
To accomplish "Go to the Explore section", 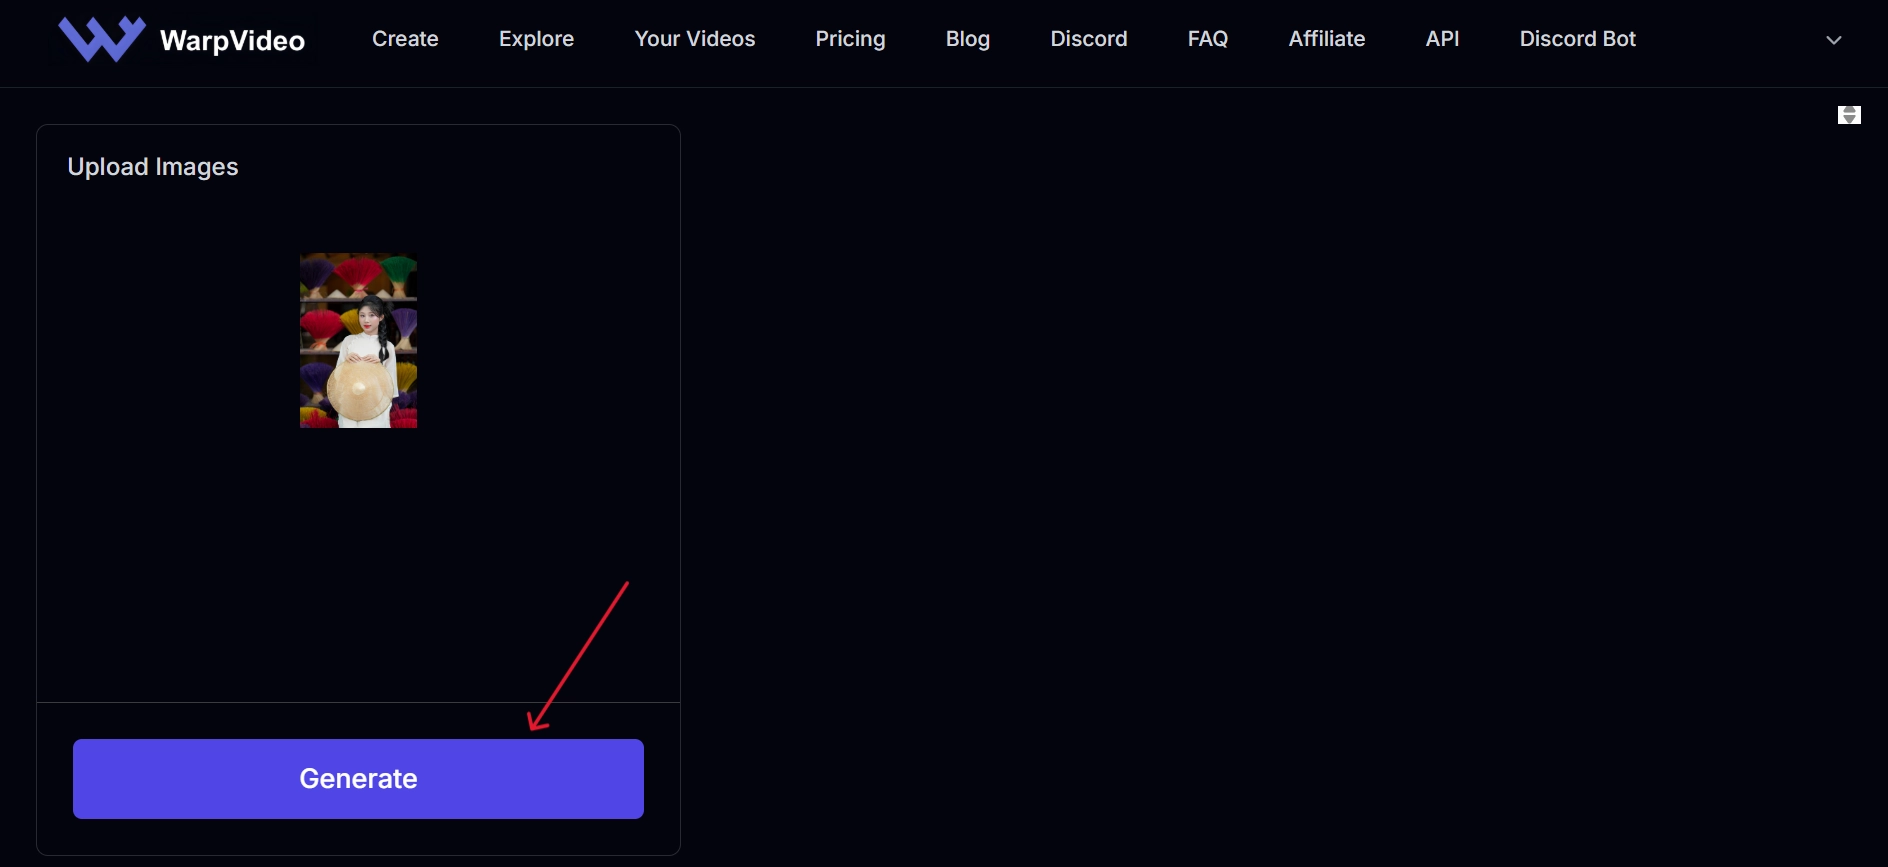I will pos(536,39).
